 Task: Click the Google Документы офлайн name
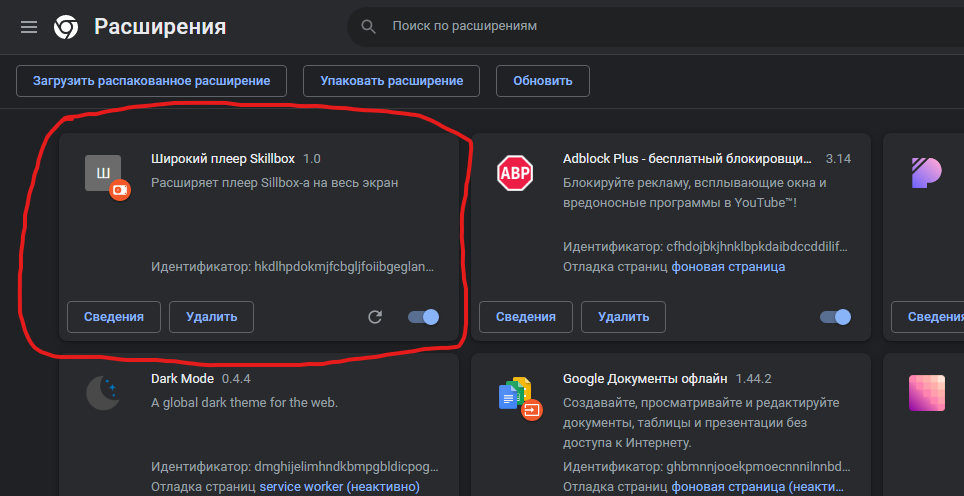coord(645,379)
